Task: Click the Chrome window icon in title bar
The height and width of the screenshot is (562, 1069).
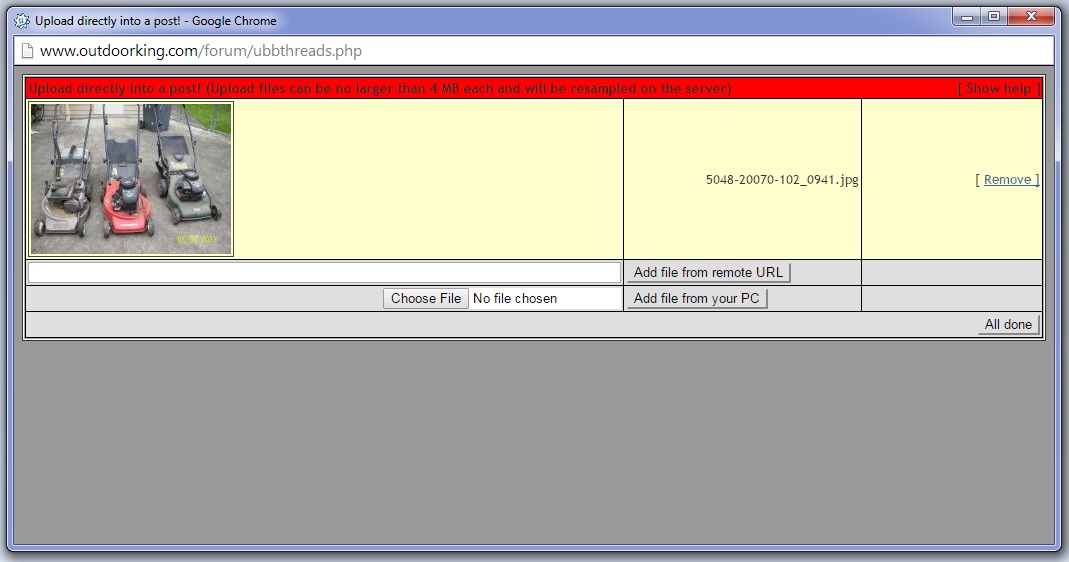Action: pos(22,20)
